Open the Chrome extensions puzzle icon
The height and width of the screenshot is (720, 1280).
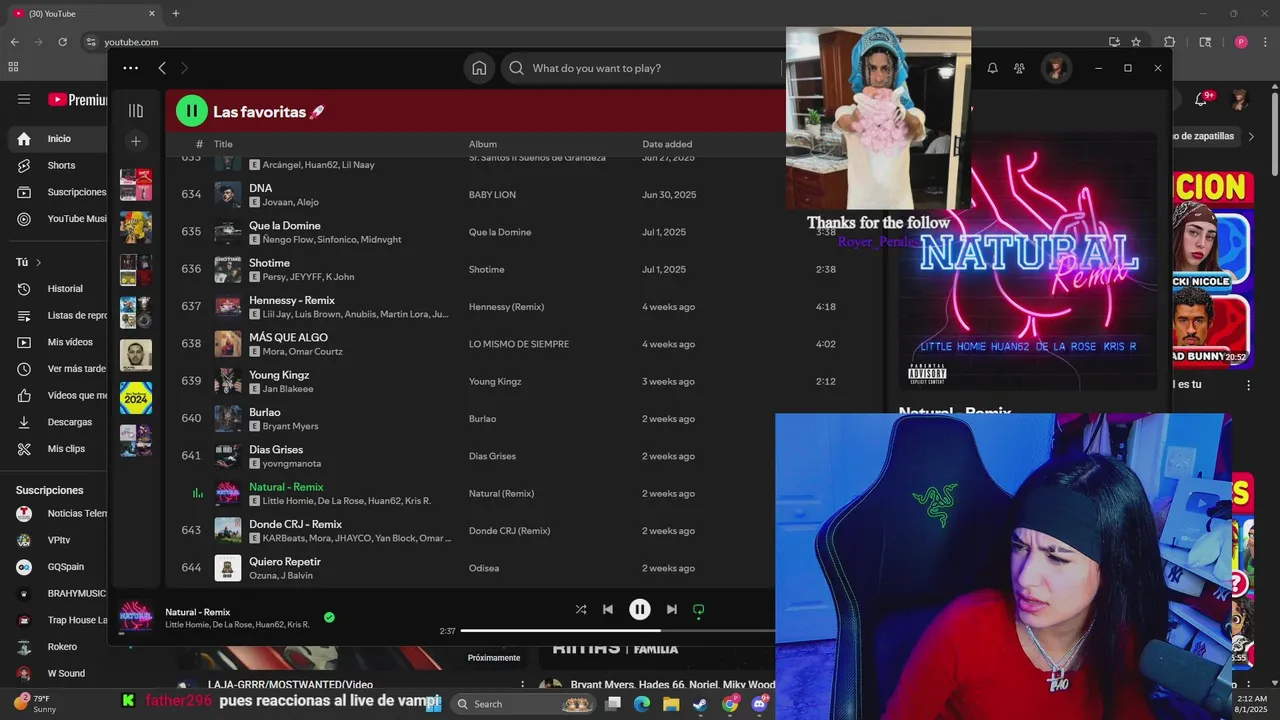pos(1169,42)
